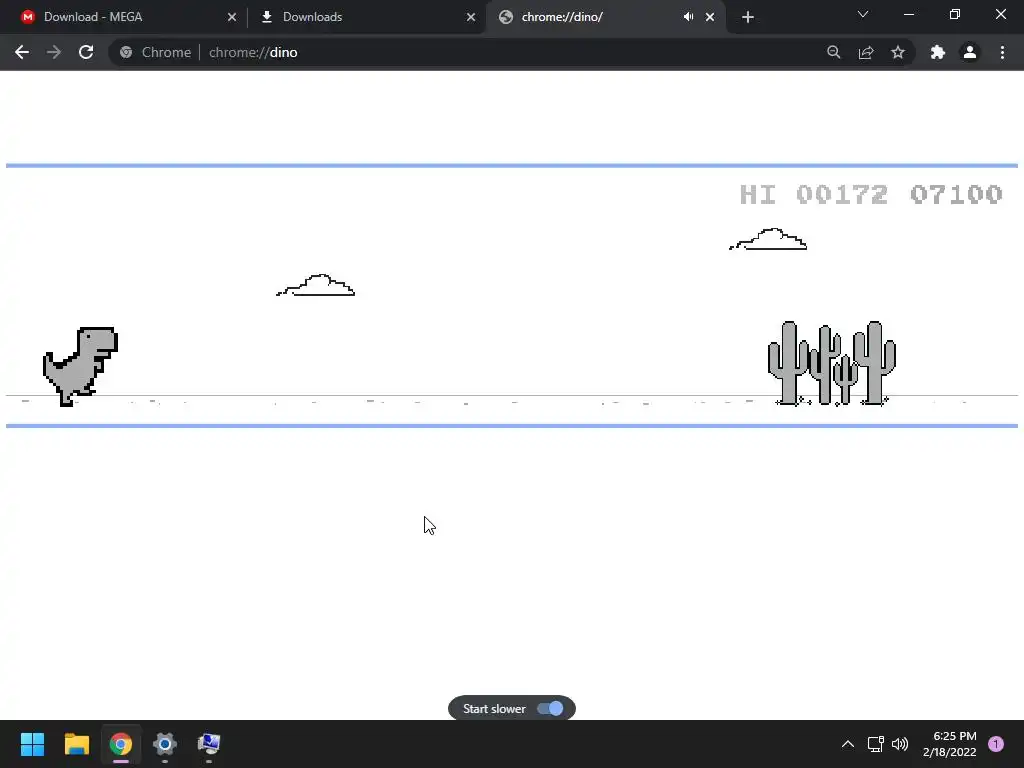Switch to the Download - MEGA tab
This screenshot has width=1024, height=768.
127,17
